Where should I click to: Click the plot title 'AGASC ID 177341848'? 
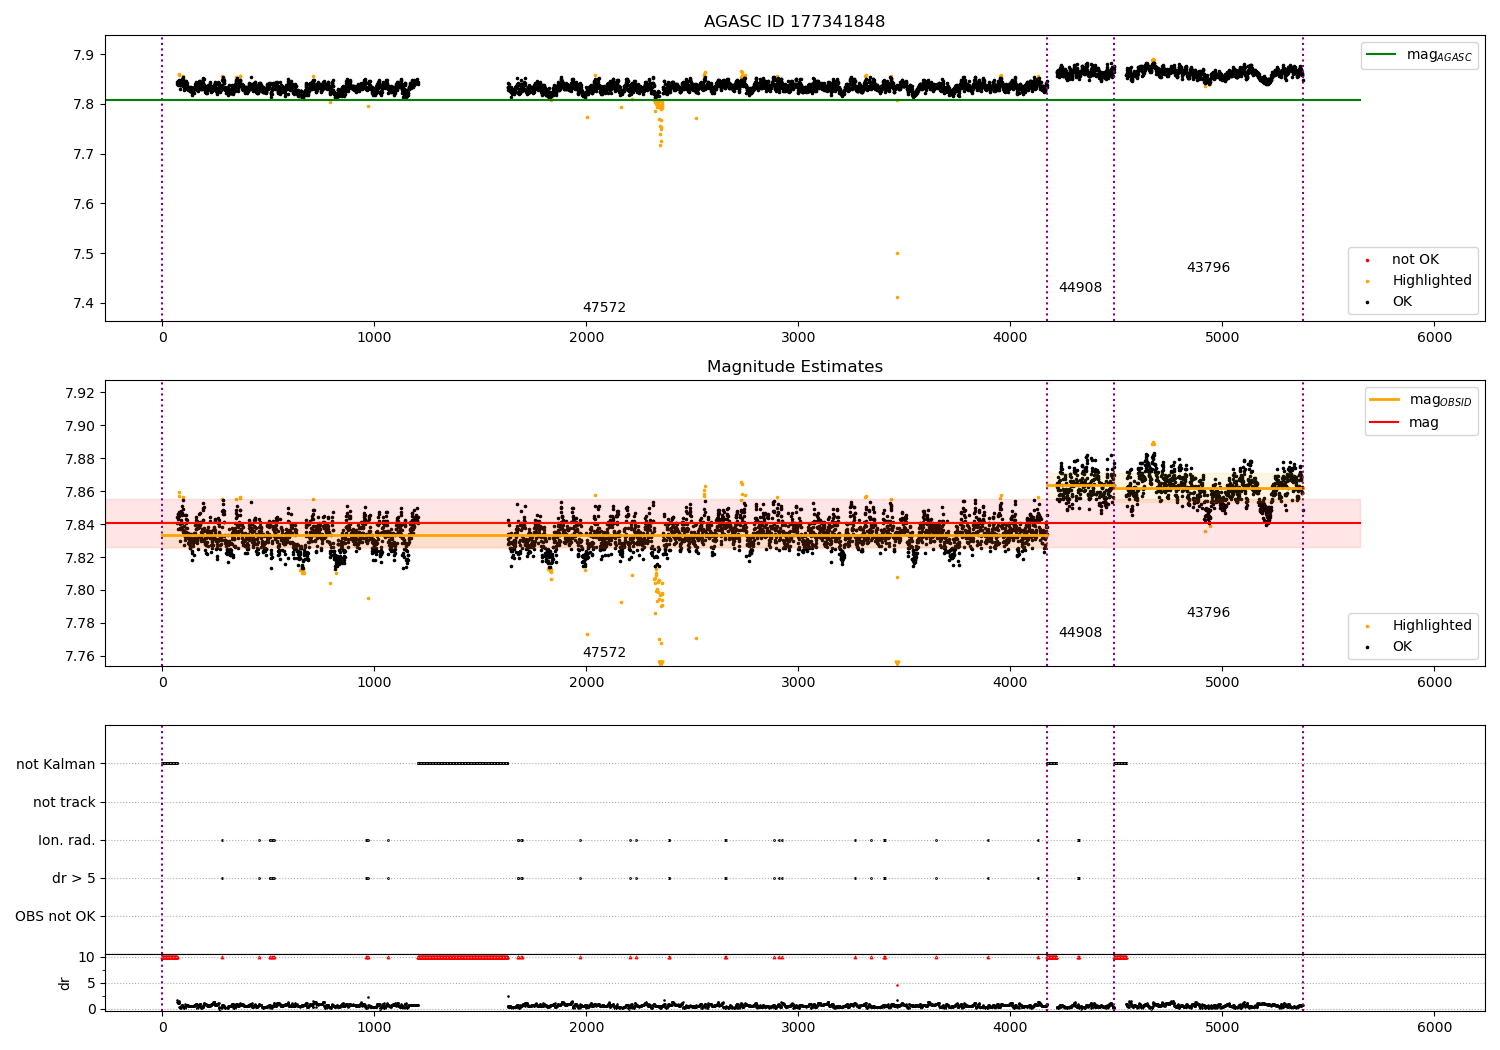tap(794, 21)
